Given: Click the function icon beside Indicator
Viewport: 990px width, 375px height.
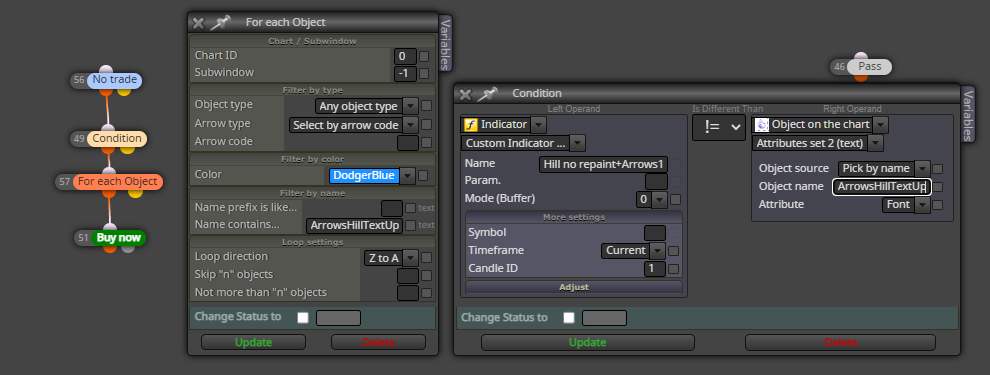Looking at the screenshot, I should pyautogui.click(x=470, y=124).
